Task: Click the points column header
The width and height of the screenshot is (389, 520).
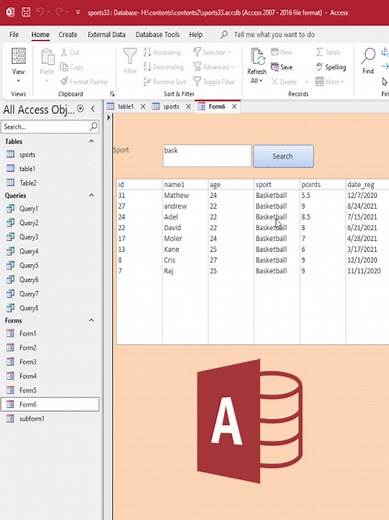Action: click(x=311, y=184)
